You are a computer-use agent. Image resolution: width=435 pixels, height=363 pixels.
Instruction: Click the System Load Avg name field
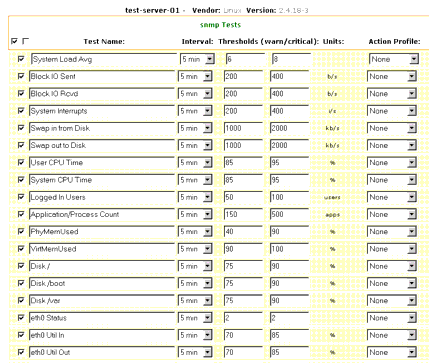[104, 59]
